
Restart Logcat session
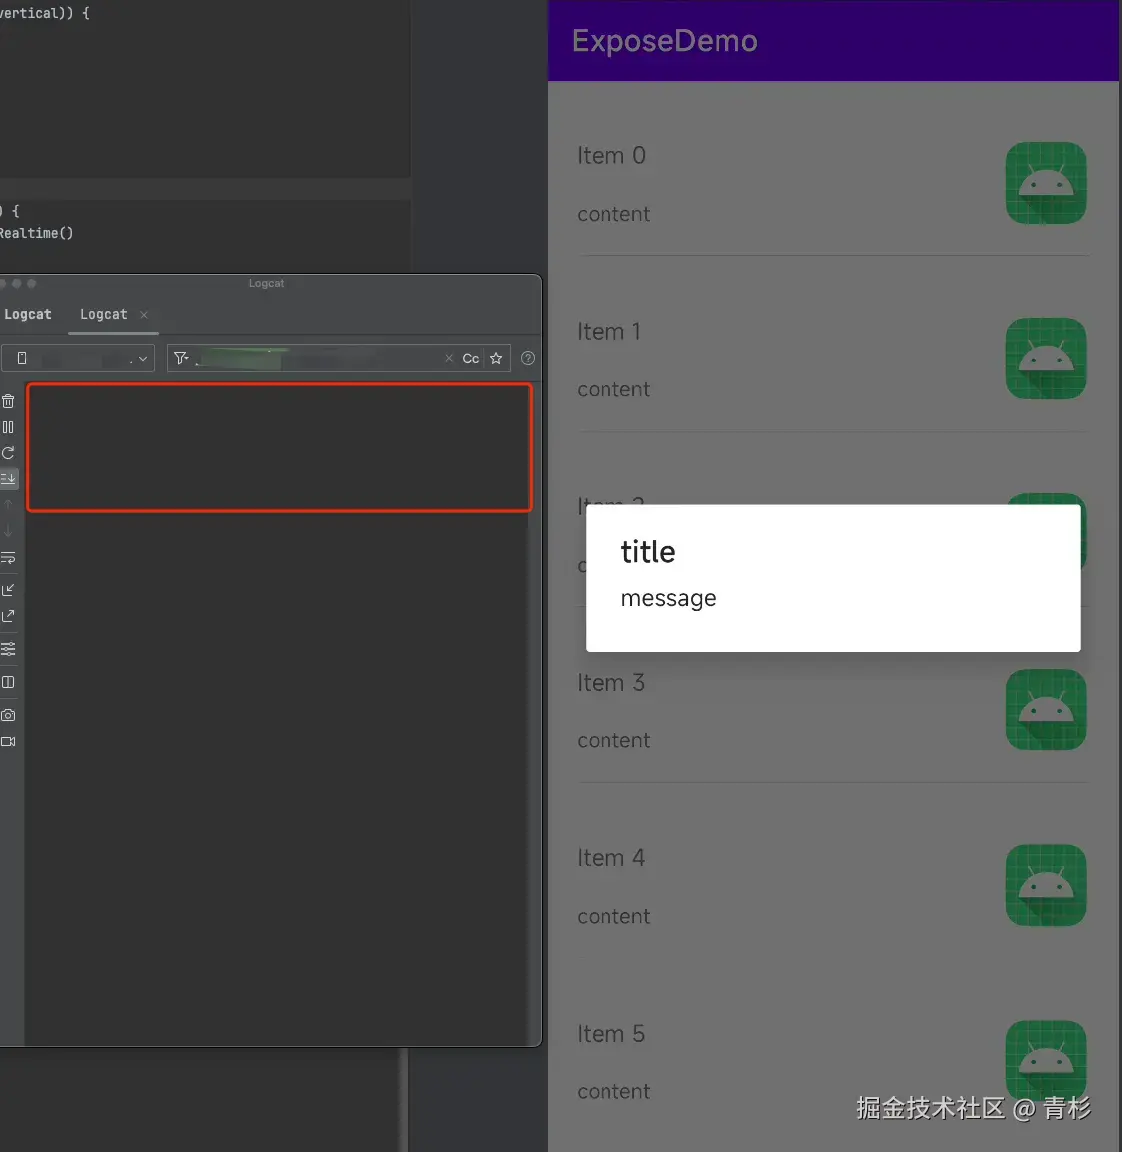(x=9, y=452)
